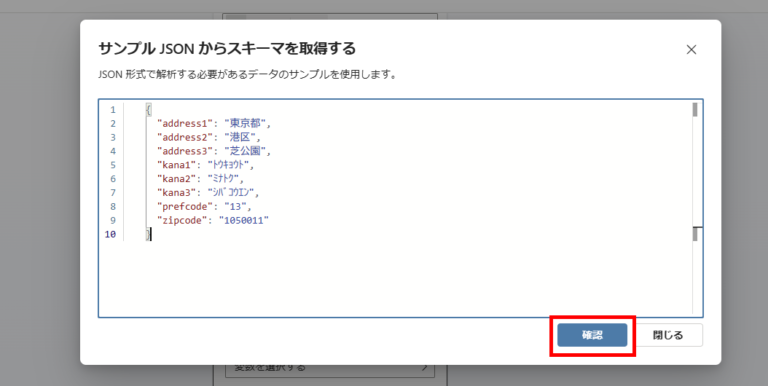Place cursor on "kana3" key
This screenshot has height=386, width=768.
point(177,193)
